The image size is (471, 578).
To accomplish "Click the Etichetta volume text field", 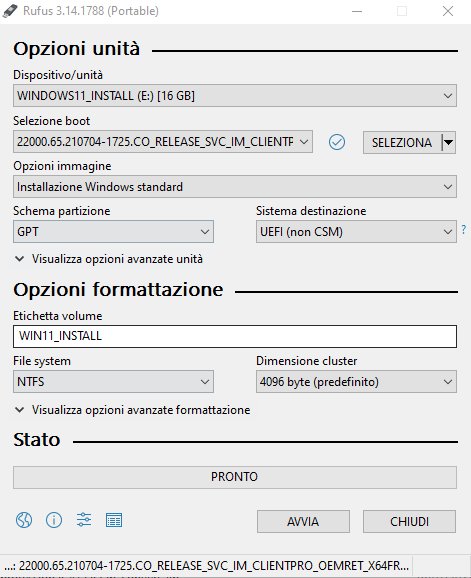I will pos(235,336).
